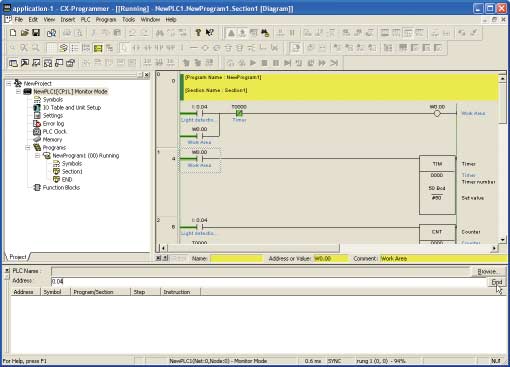Collapse the Programs tree node
Screen dimensions: 510x367
(28, 147)
